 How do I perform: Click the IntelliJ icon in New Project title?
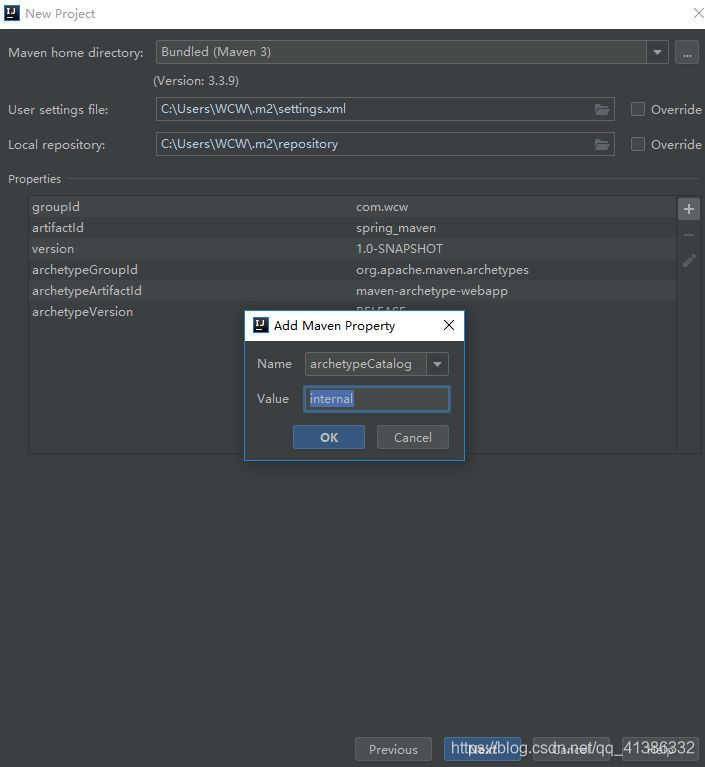coord(12,13)
